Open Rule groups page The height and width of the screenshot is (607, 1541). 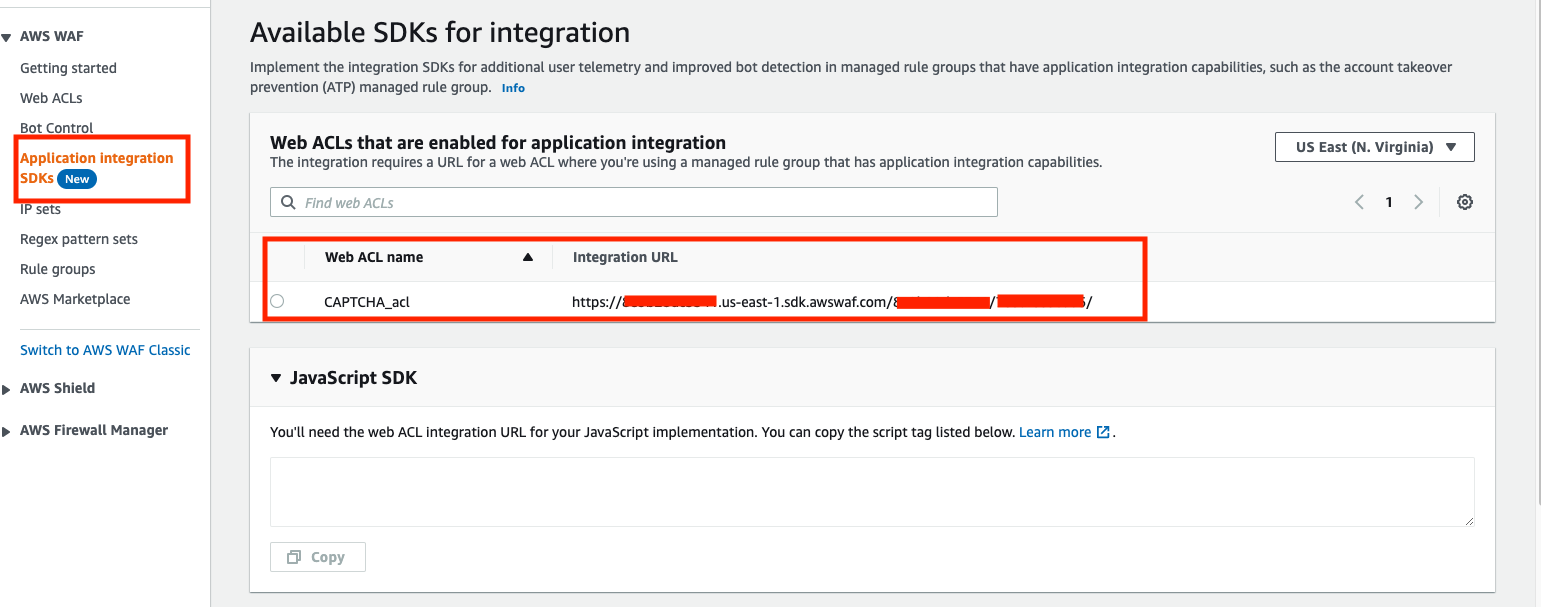pos(58,269)
